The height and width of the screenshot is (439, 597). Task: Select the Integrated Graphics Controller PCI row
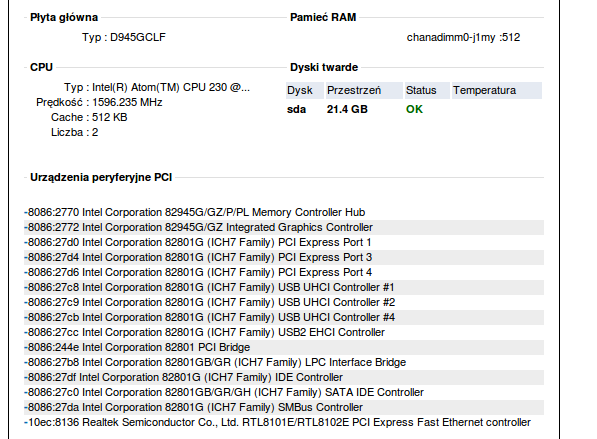coord(284,227)
